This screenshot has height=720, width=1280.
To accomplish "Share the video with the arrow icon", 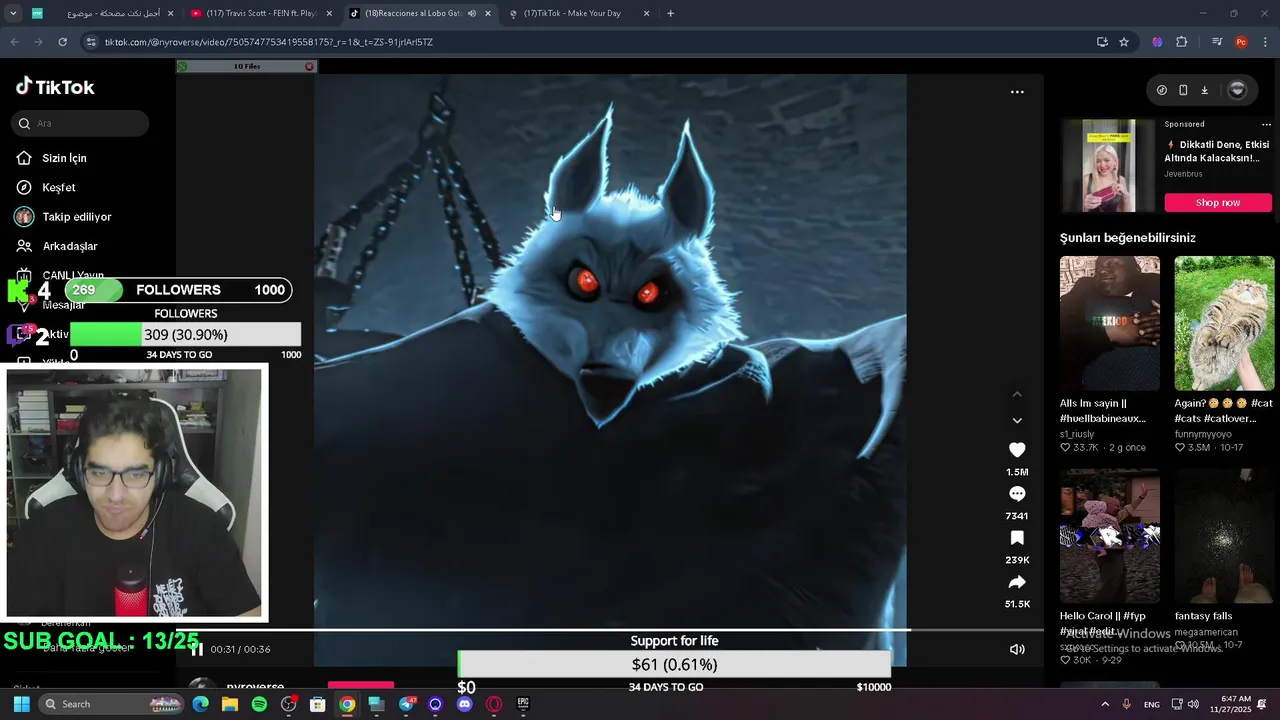I will pyautogui.click(x=1017, y=582).
